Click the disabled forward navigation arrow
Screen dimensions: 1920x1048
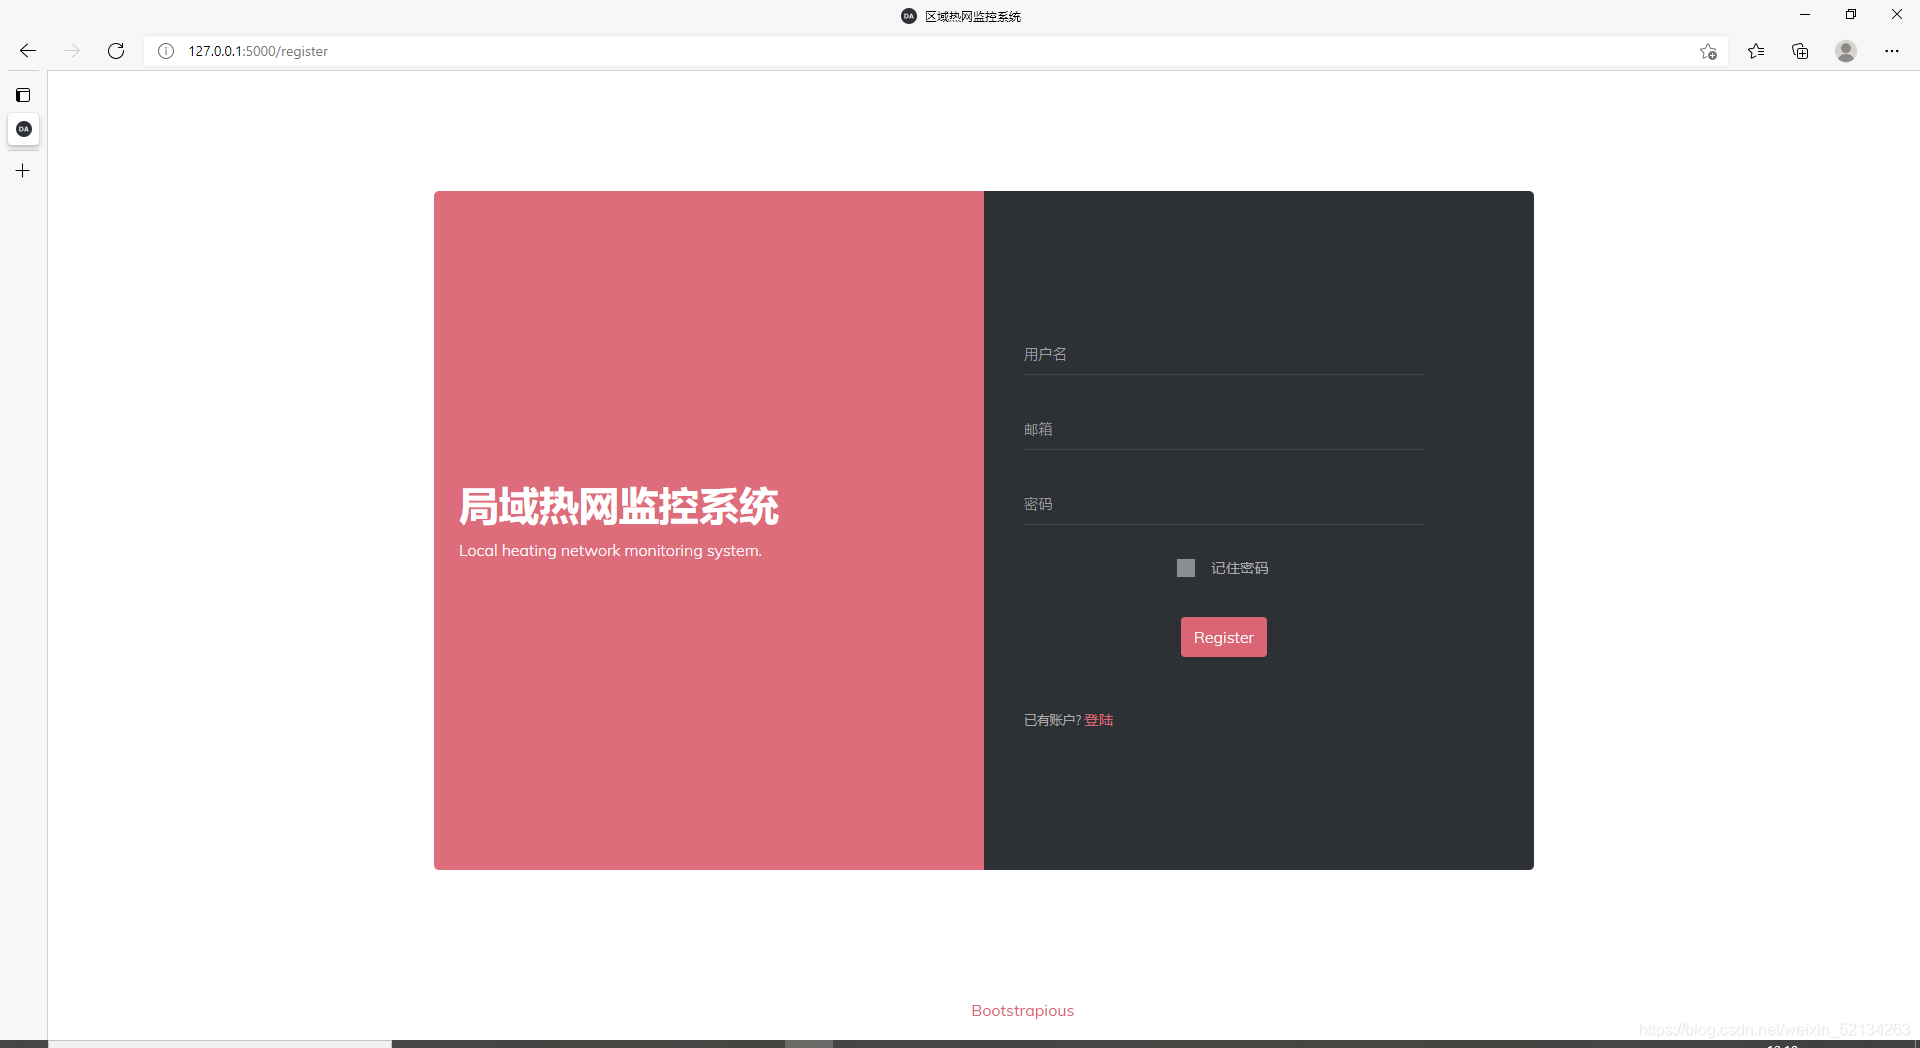tap(72, 51)
